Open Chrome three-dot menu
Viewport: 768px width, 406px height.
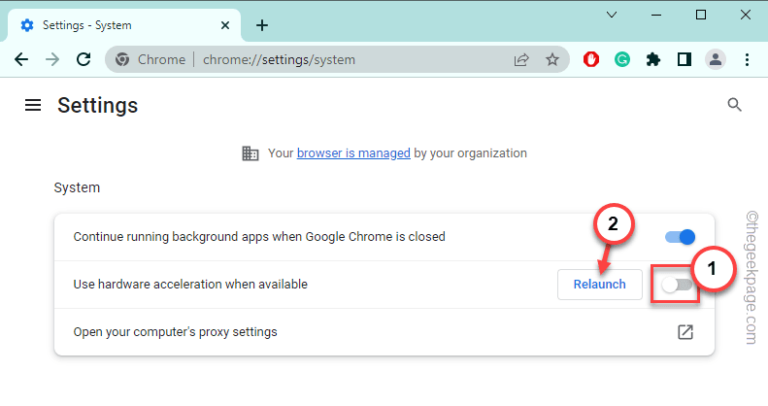coord(746,60)
